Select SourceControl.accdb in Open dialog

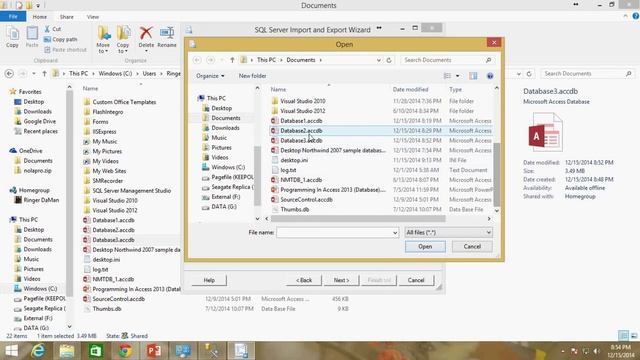(x=306, y=200)
